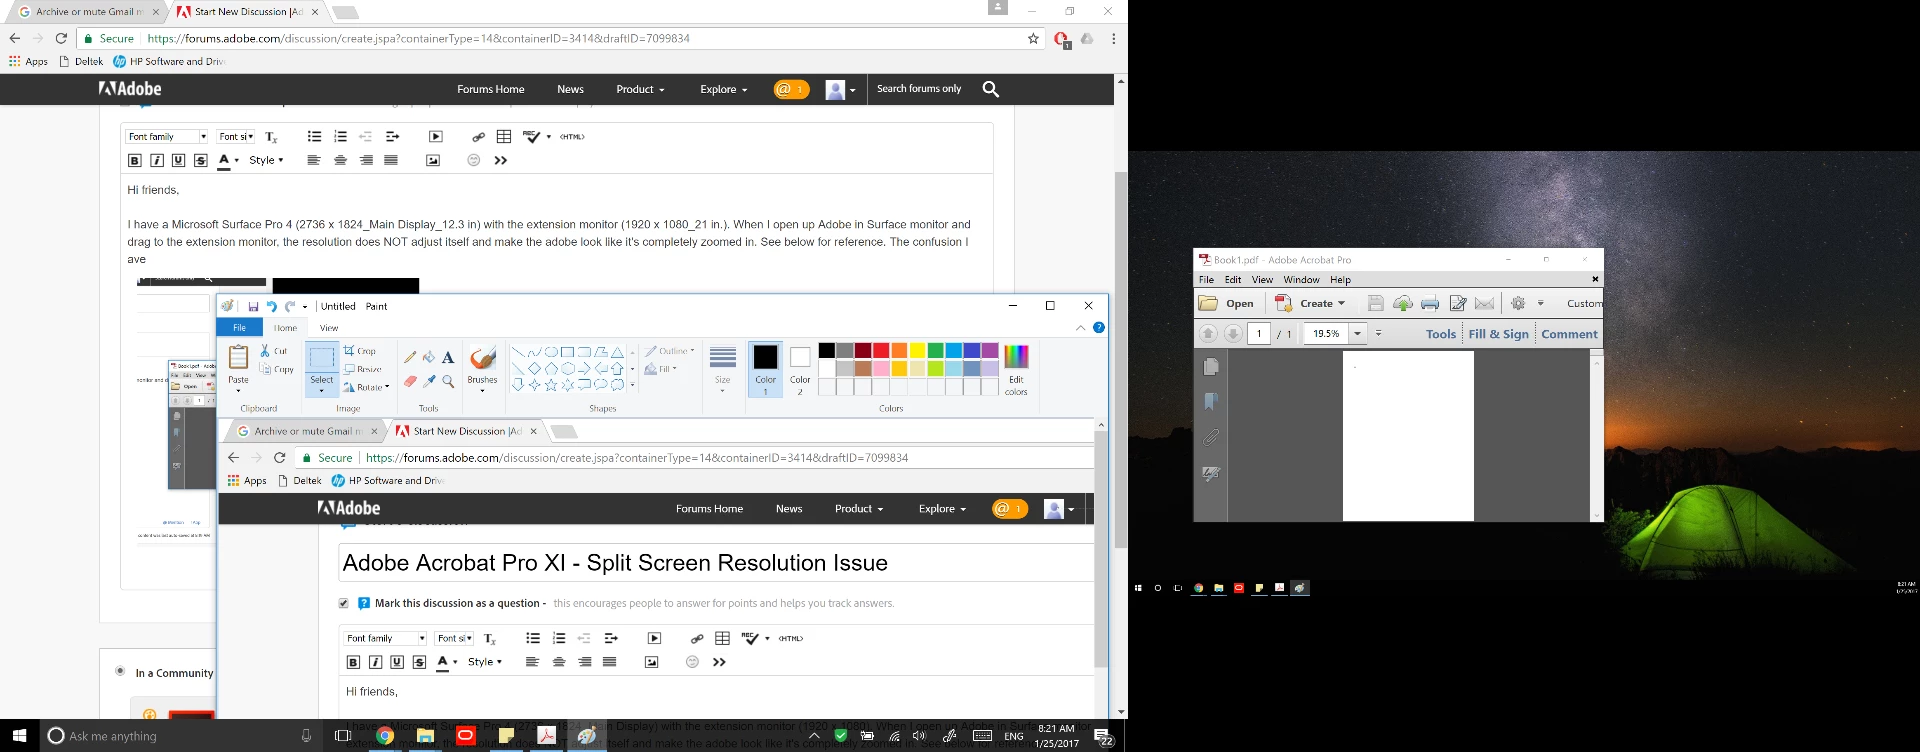Click the Open button in Acrobat toolbar
Image resolution: width=1920 pixels, height=752 pixels.
pyautogui.click(x=1227, y=303)
